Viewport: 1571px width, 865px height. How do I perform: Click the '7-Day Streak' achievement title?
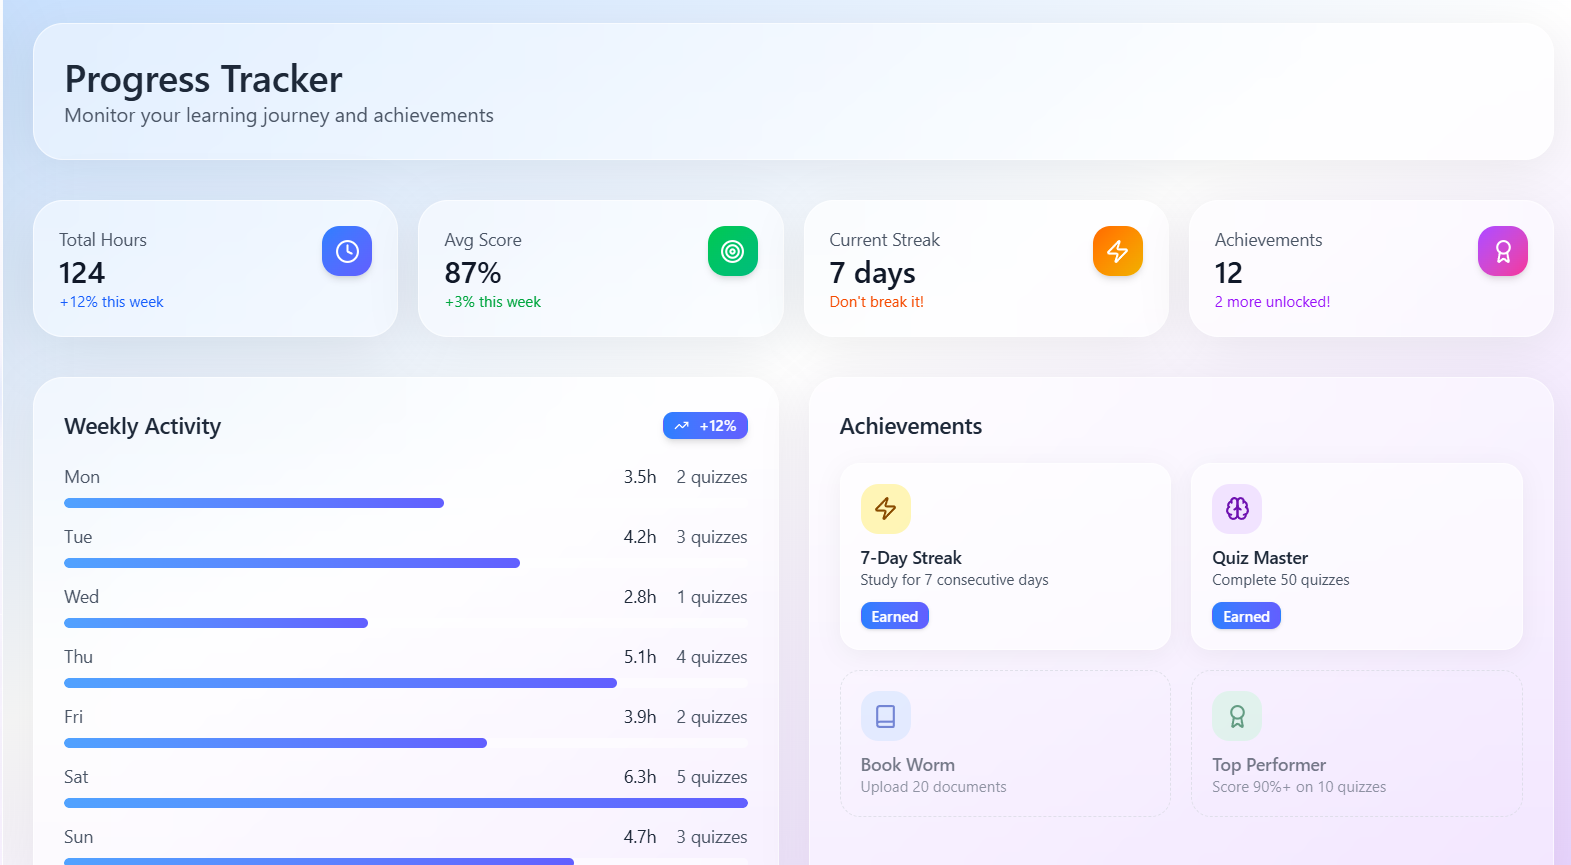(x=911, y=558)
